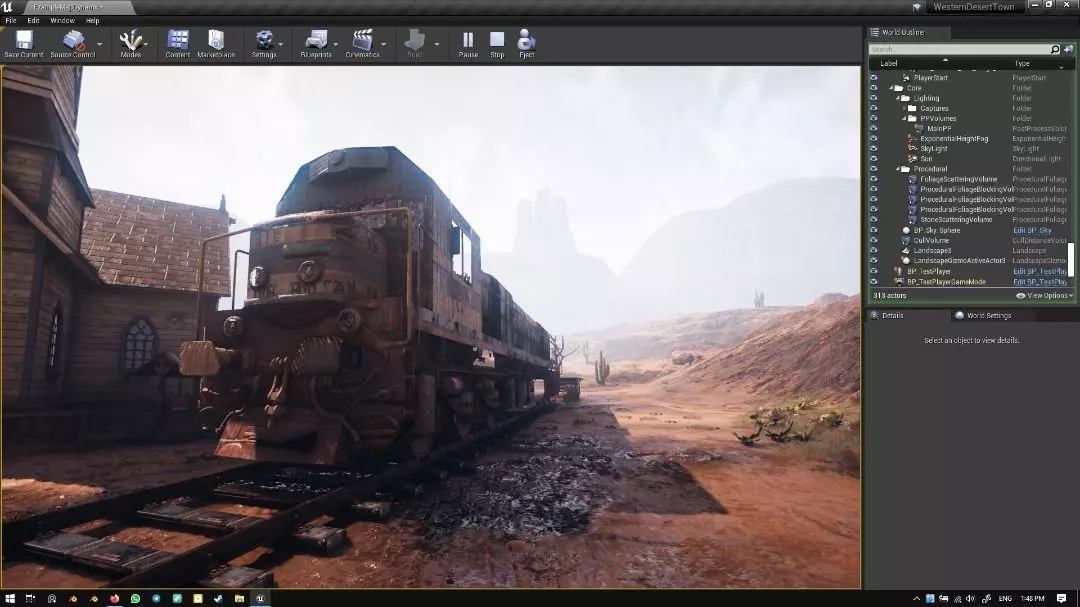Viewport: 1080px width, 607px height.
Task: Click the World Outliner vertical scrollbar
Action: pyautogui.click(x=1070, y=258)
